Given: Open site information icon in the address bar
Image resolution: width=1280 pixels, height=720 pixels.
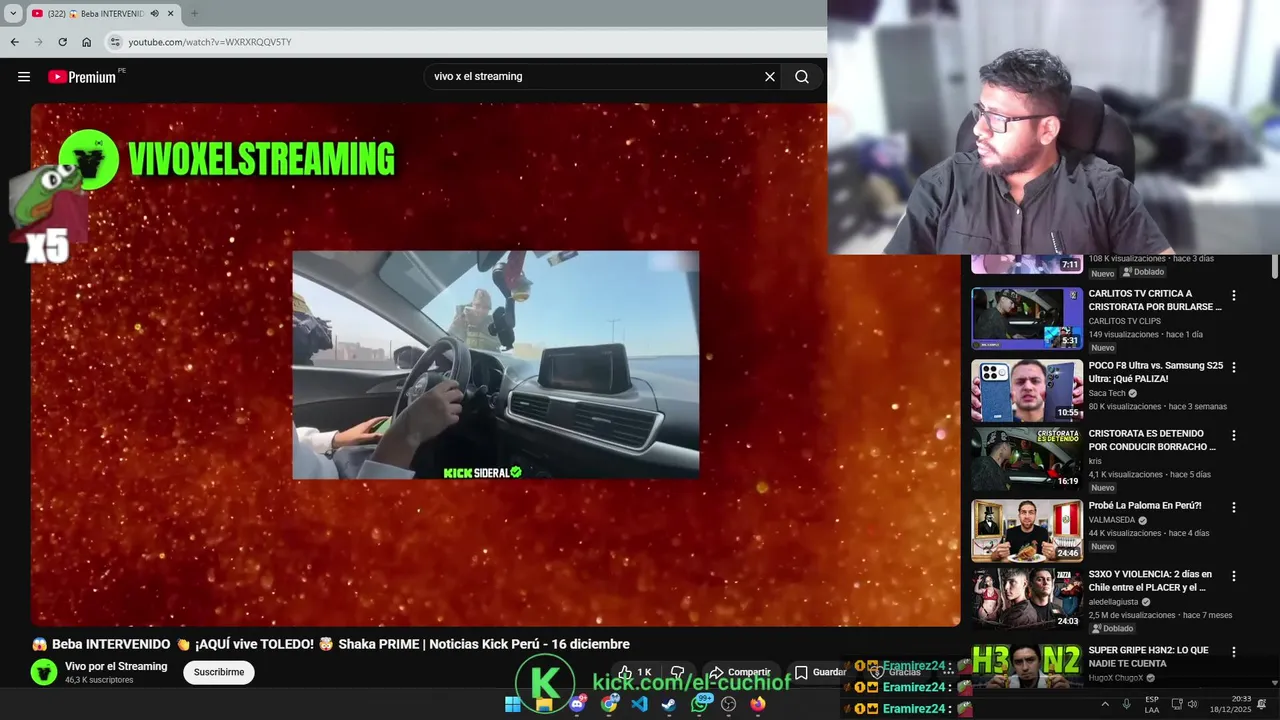Looking at the screenshot, I should coord(115,42).
